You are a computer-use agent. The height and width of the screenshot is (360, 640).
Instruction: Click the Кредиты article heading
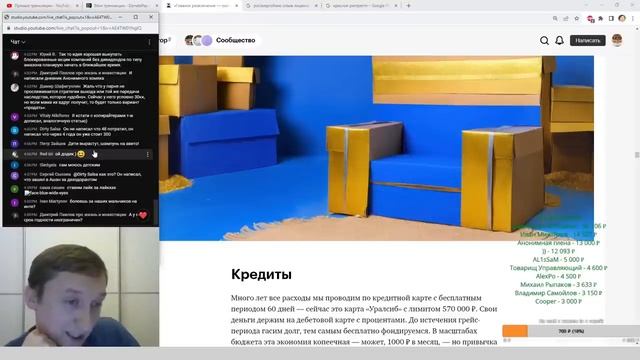(x=261, y=274)
